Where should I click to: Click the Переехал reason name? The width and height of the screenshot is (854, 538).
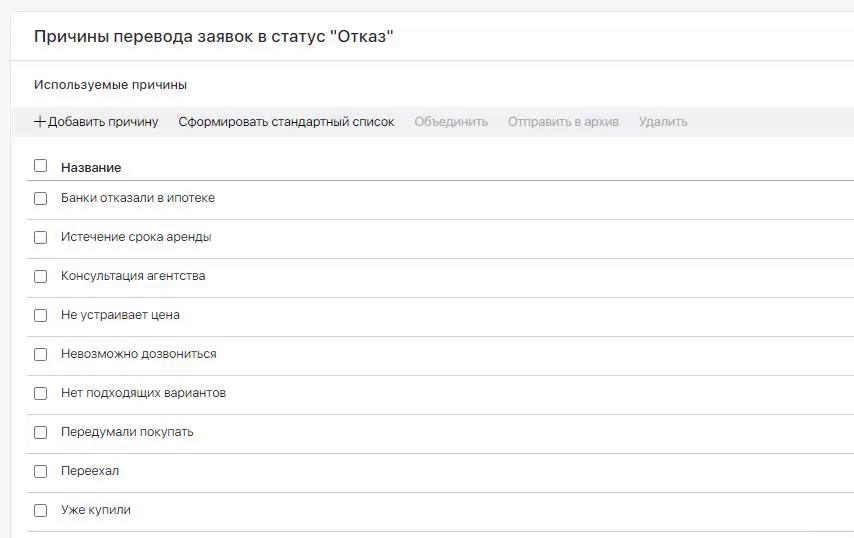coord(90,471)
